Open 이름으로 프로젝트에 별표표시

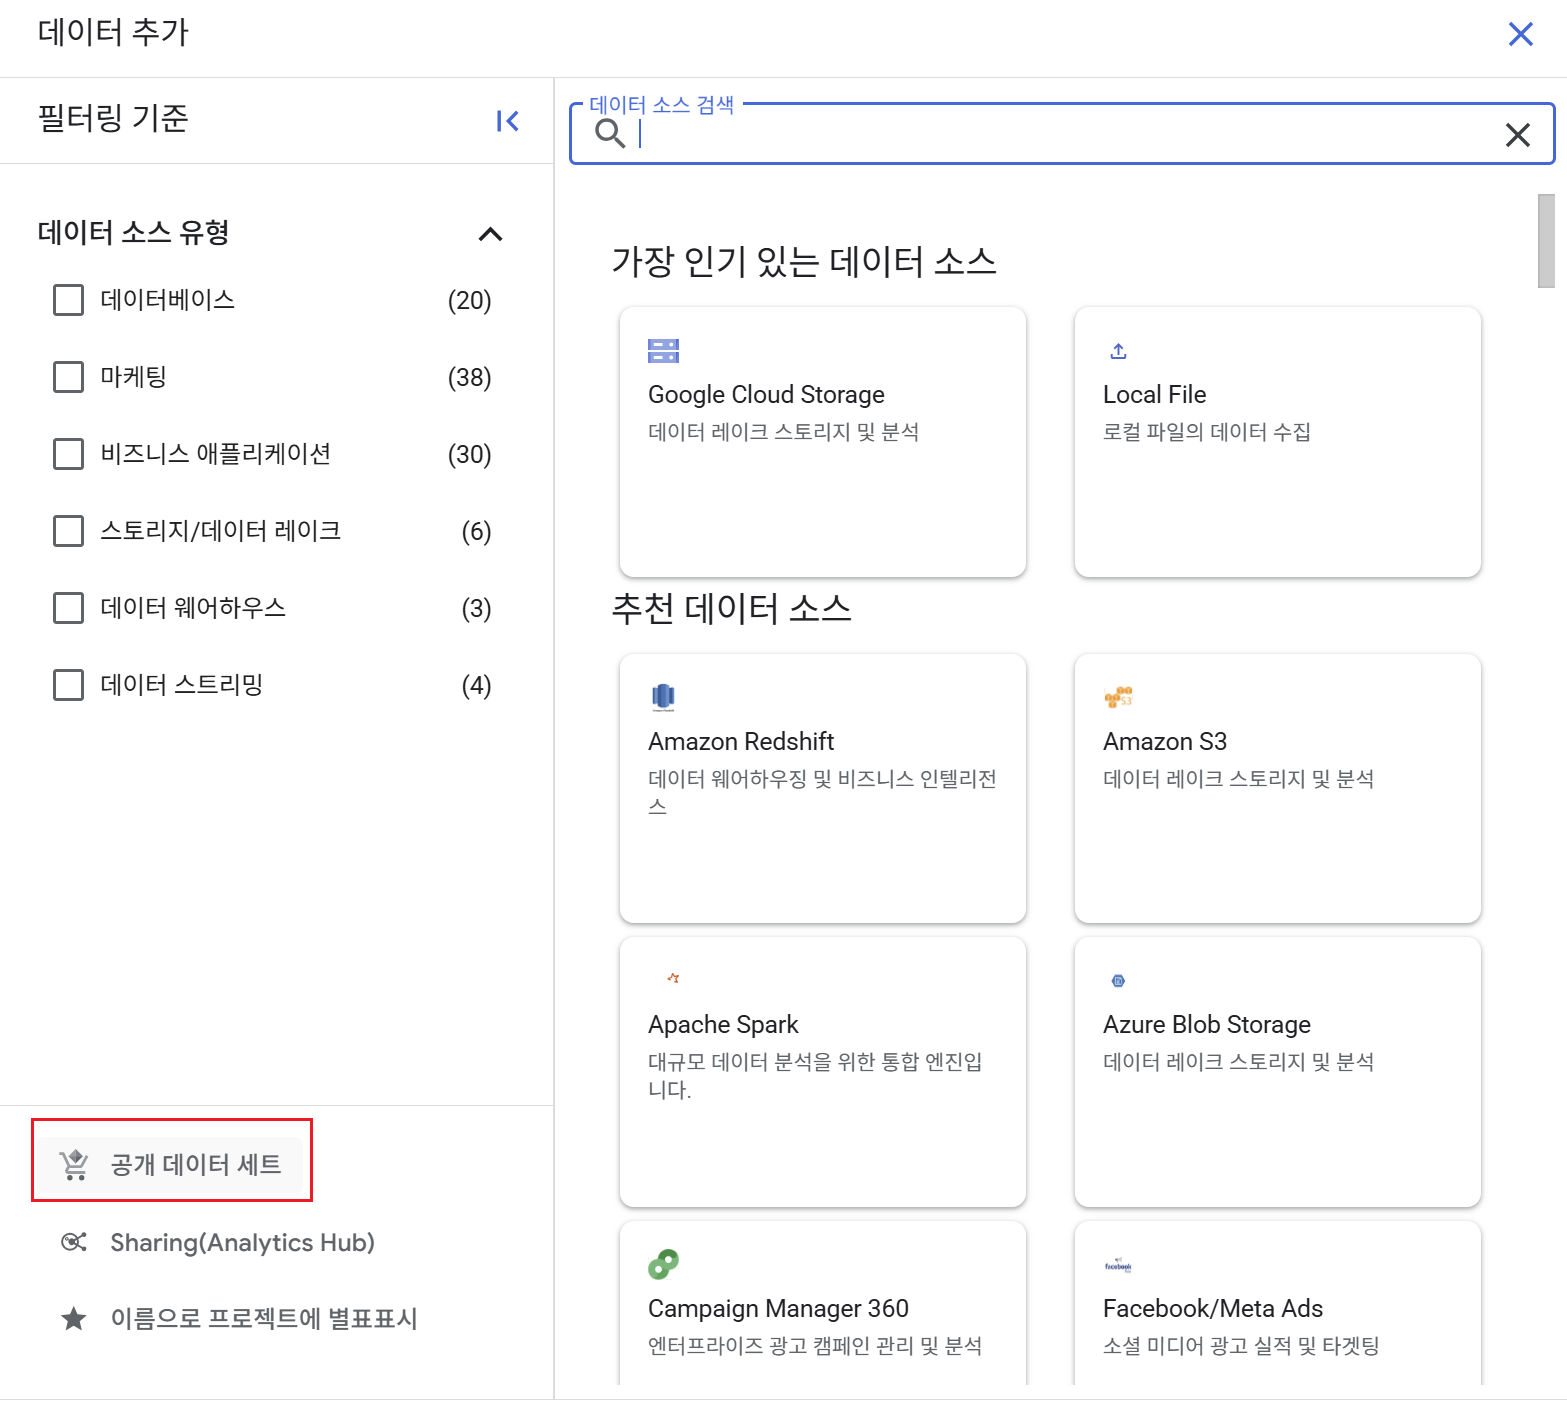pyautogui.click(x=238, y=1319)
